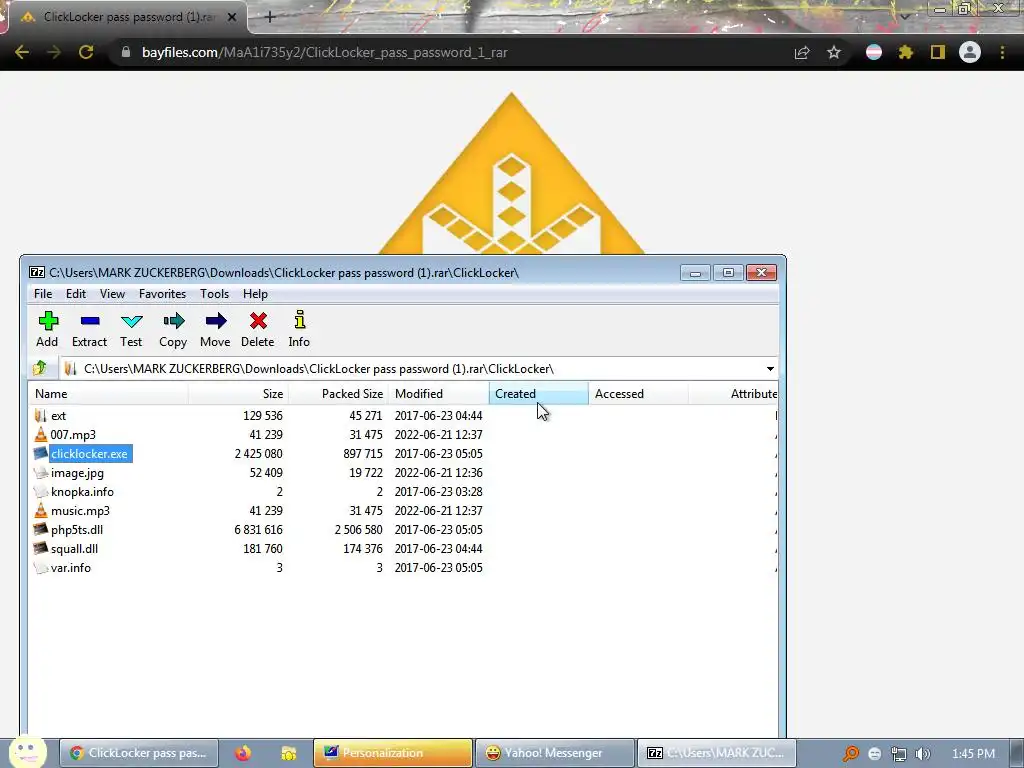1024x768 pixels.
Task: Click the site lock icon in address bar
Action: click(126, 52)
